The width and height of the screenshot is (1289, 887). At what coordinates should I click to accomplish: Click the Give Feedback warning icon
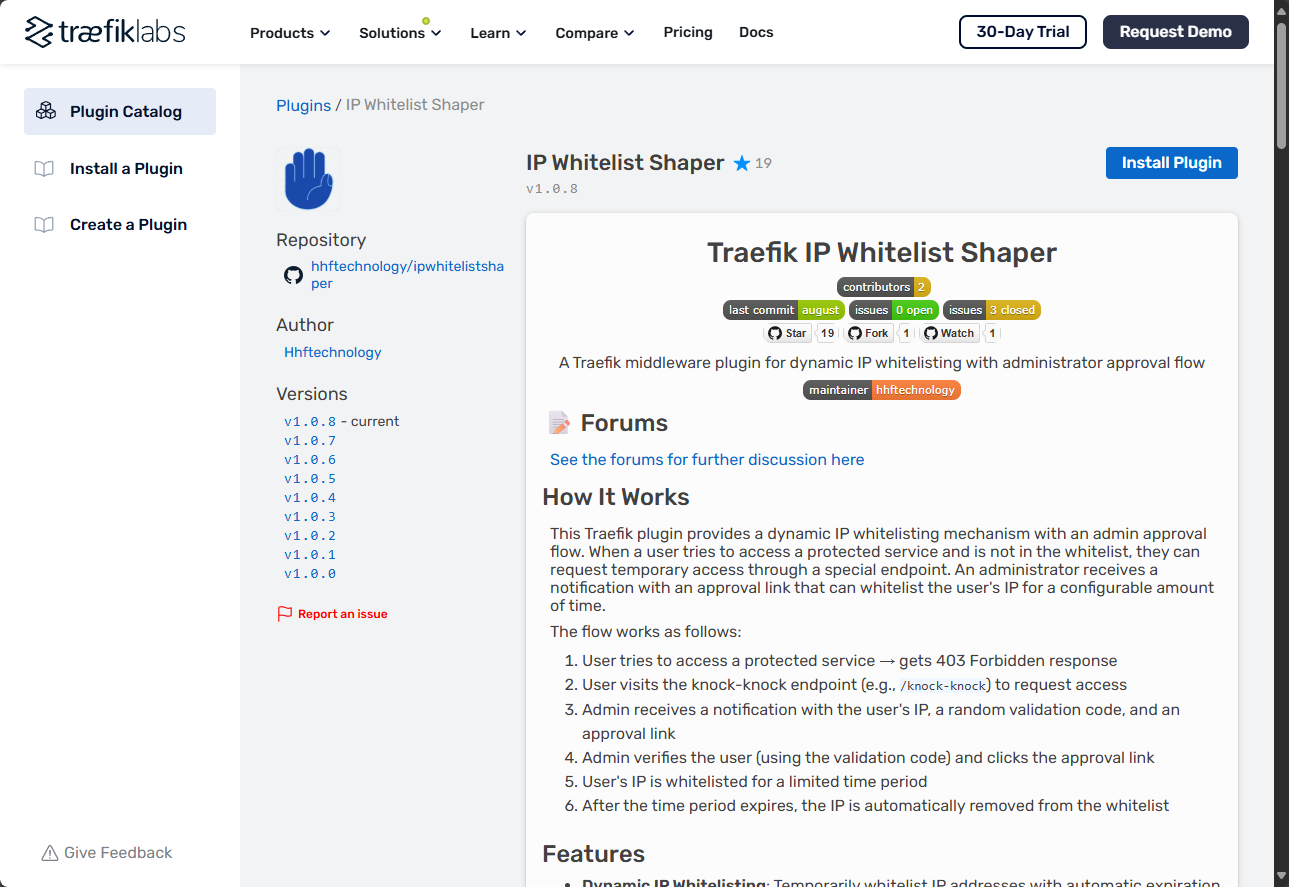click(50, 853)
